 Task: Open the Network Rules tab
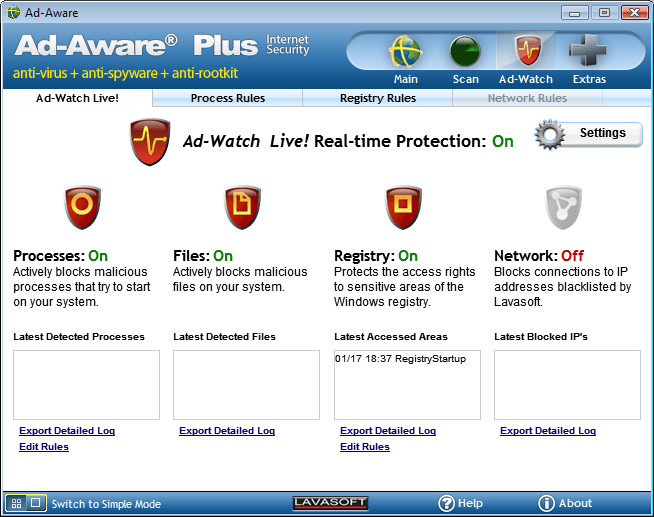tap(528, 98)
